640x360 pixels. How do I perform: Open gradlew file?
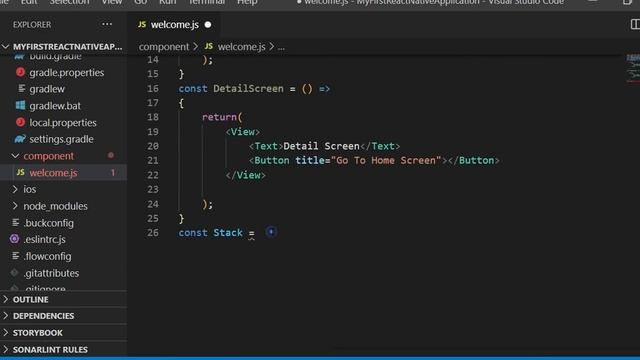47,89
